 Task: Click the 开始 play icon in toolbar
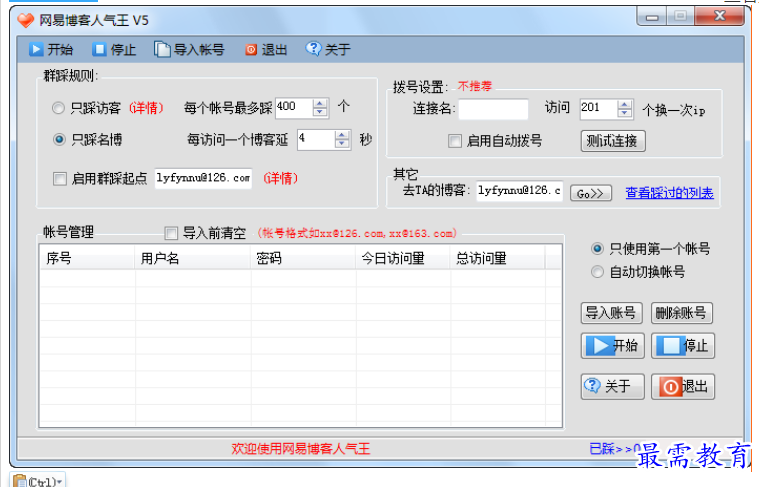(36, 49)
